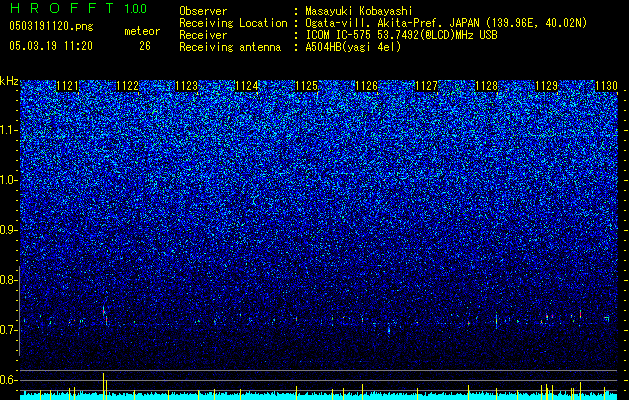629x400 pixels.
Task: Select the filename 0503191120.png
Action: [x=51, y=26]
